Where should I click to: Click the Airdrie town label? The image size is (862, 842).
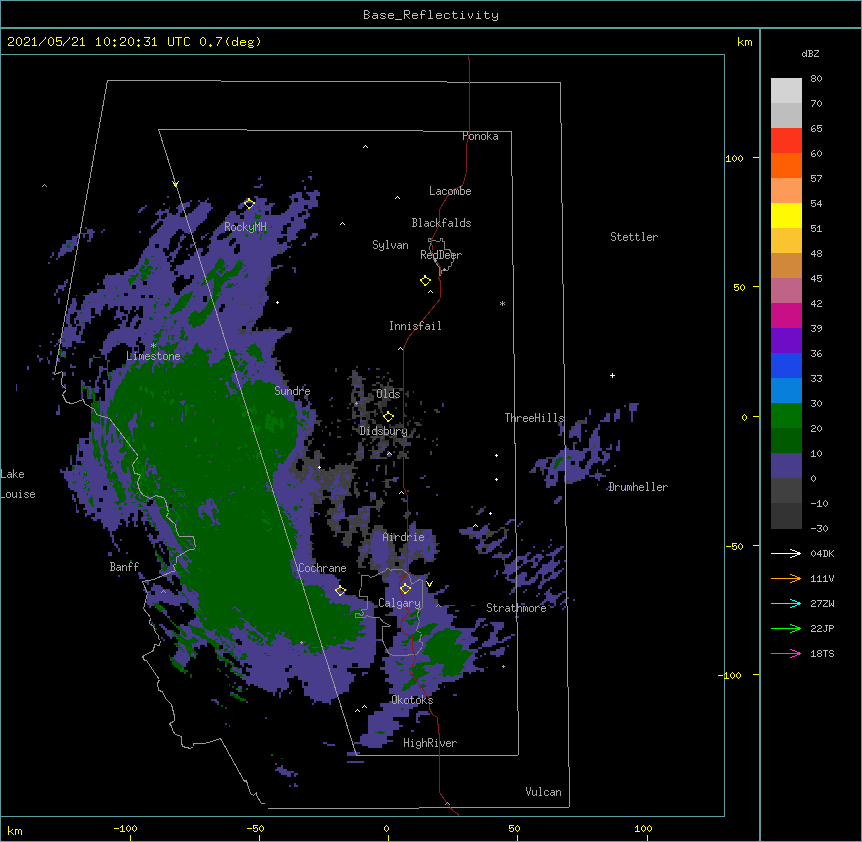coord(403,537)
